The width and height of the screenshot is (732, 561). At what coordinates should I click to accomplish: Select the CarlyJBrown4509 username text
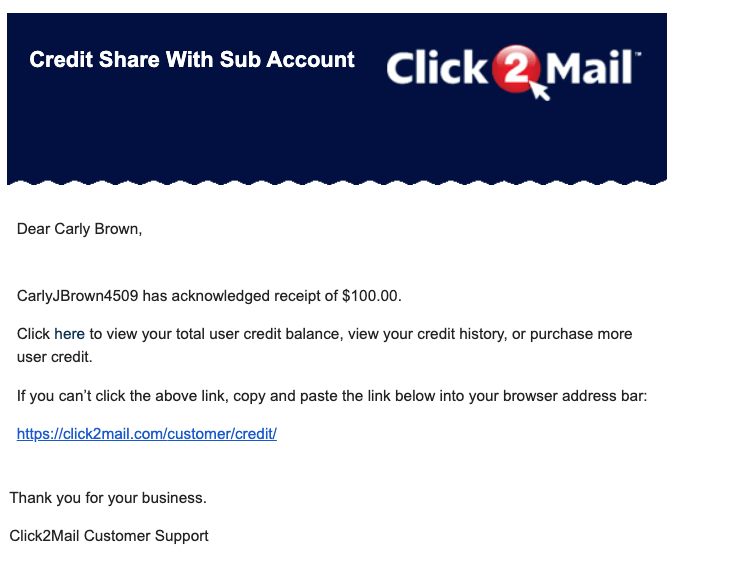click(x=77, y=296)
